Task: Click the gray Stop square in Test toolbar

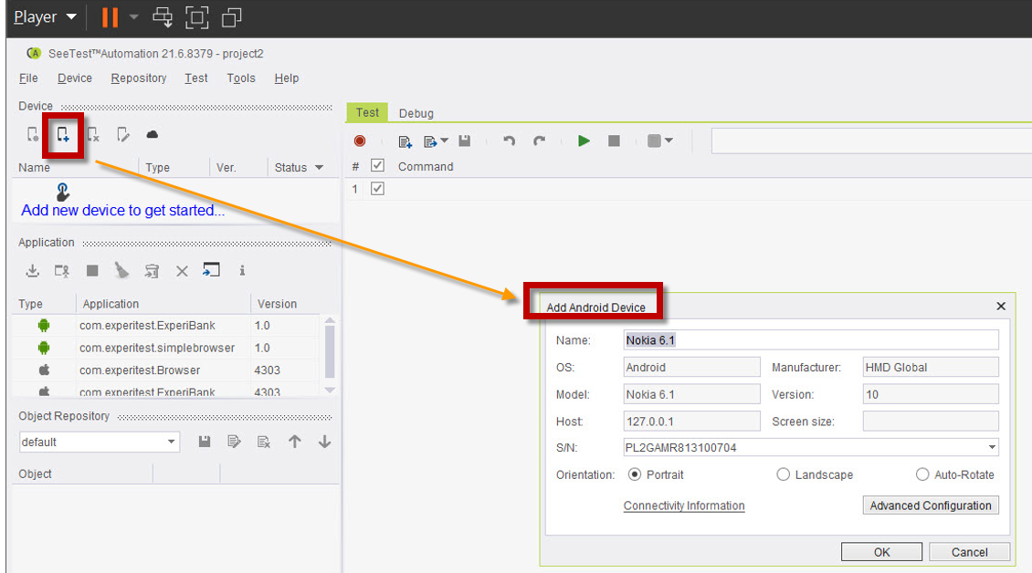Action: (x=613, y=141)
